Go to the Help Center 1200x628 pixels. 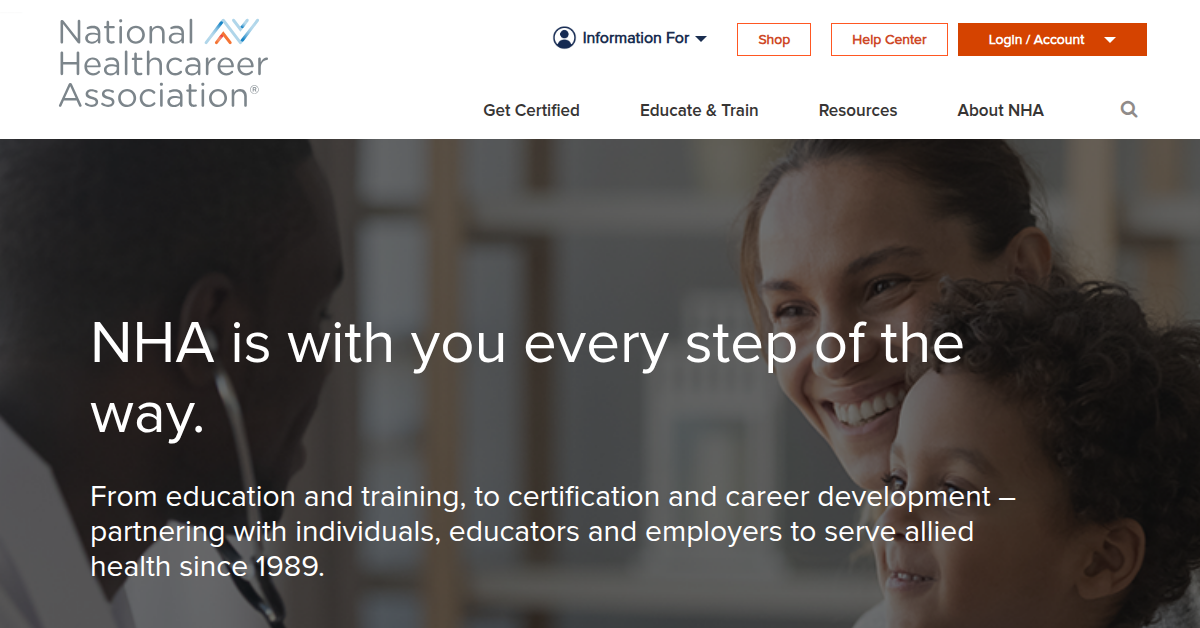(889, 40)
